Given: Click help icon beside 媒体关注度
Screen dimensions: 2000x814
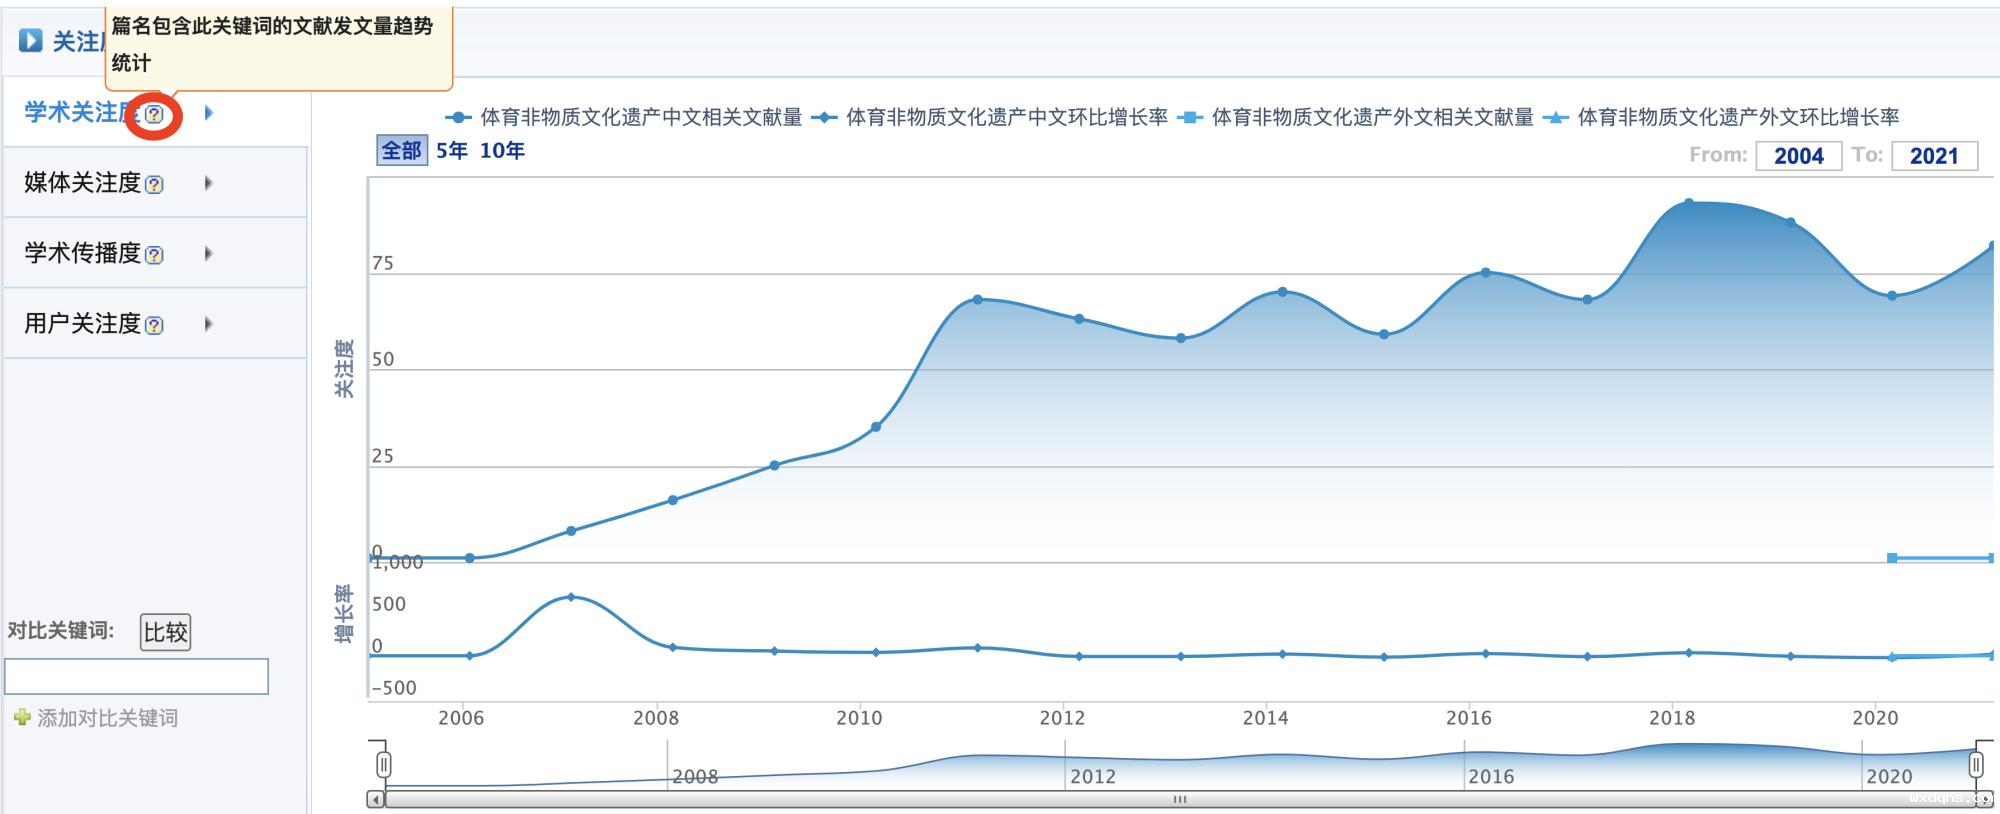Looking at the screenshot, I should (154, 184).
